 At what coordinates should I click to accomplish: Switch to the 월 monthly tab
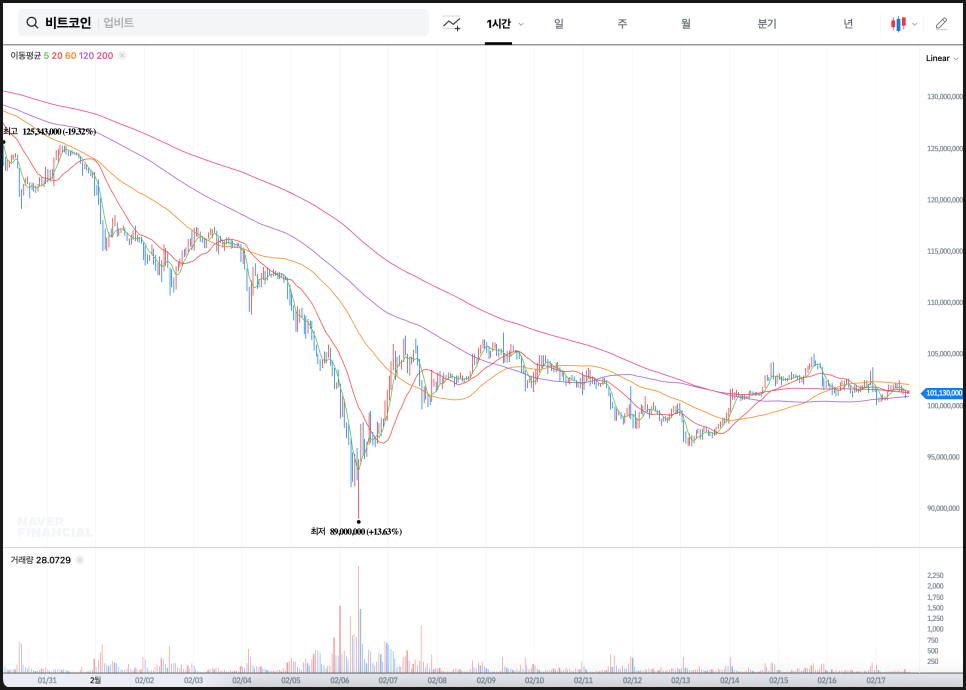coord(686,23)
